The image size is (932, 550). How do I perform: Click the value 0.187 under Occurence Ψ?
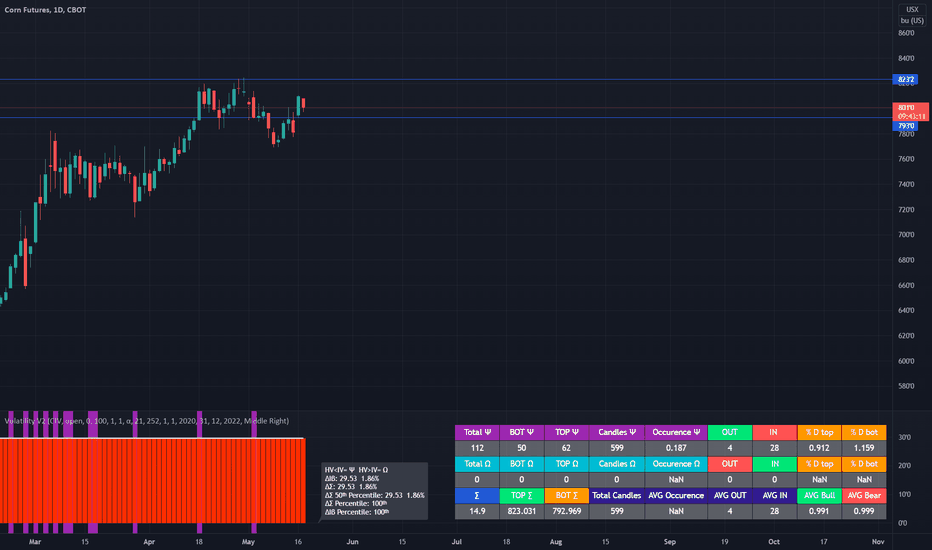point(676,448)
